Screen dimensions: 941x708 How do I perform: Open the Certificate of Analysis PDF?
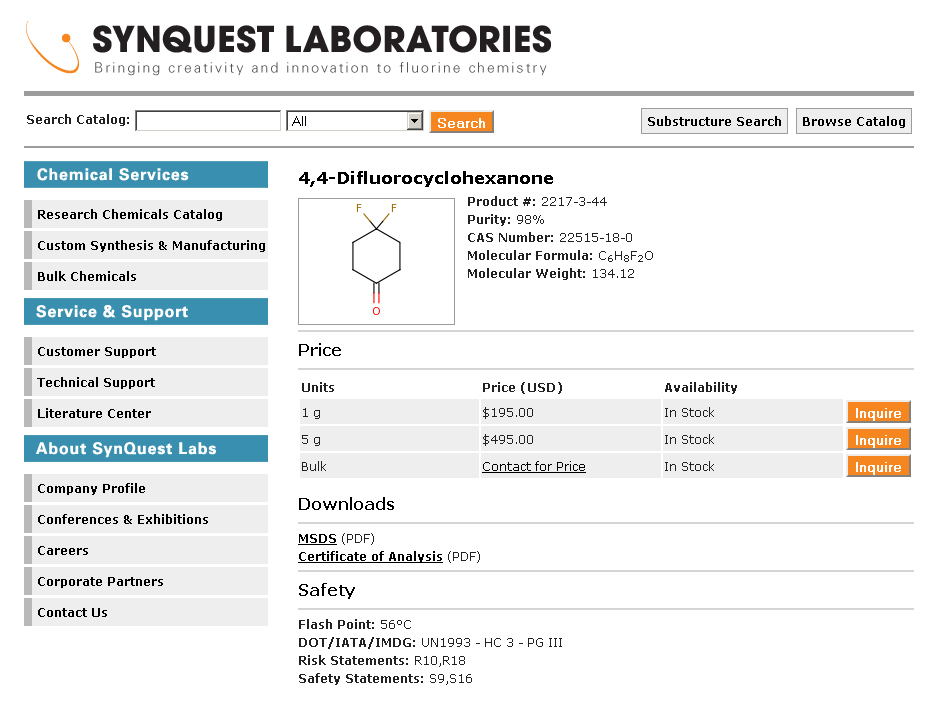[369, 556]
